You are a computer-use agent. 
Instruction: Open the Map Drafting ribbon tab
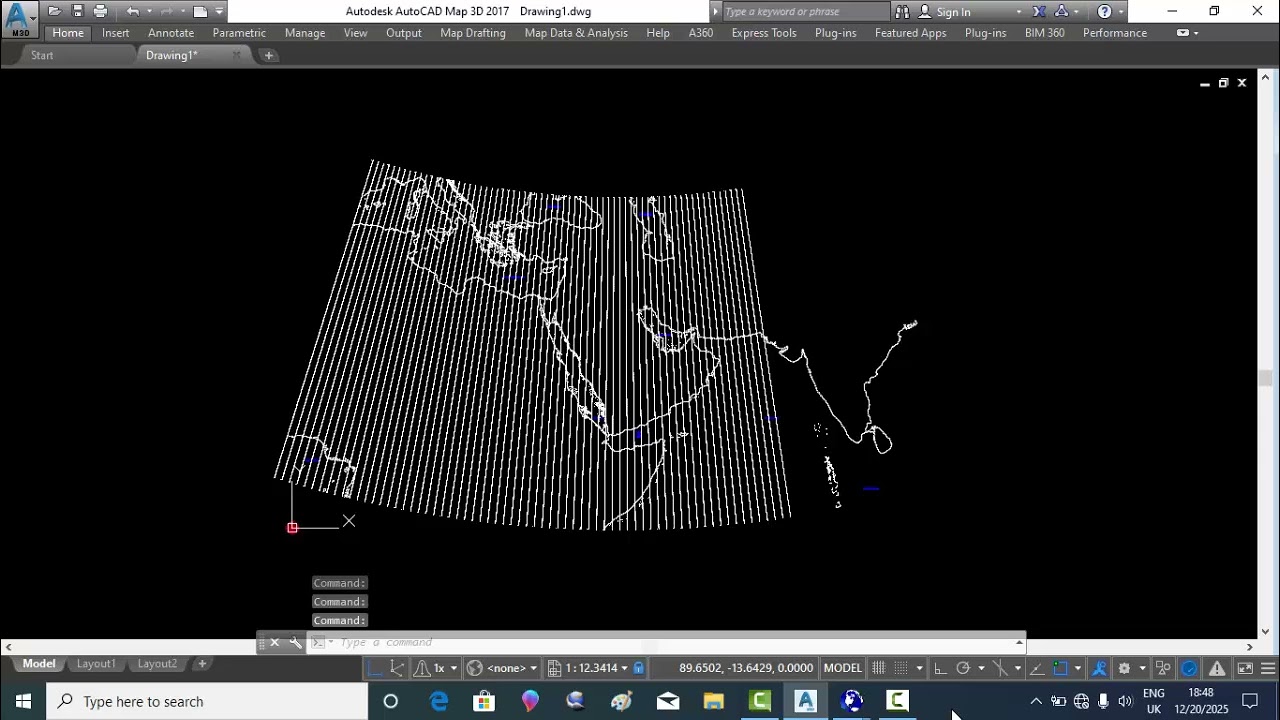click(473, 33)
